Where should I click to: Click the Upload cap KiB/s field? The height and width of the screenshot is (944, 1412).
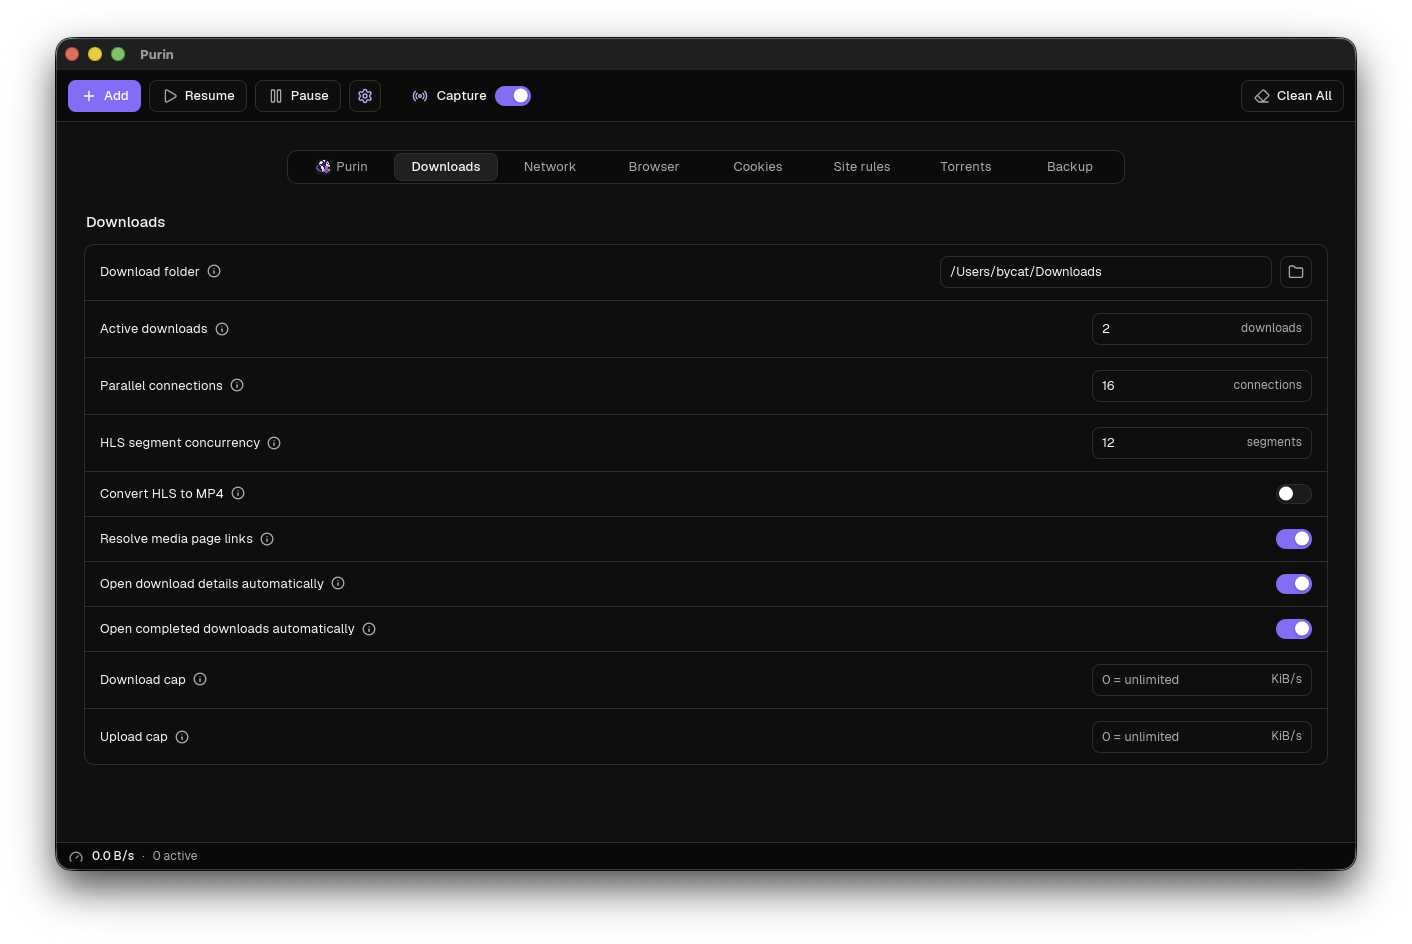pyautogui.click(x=1202, y=737)
